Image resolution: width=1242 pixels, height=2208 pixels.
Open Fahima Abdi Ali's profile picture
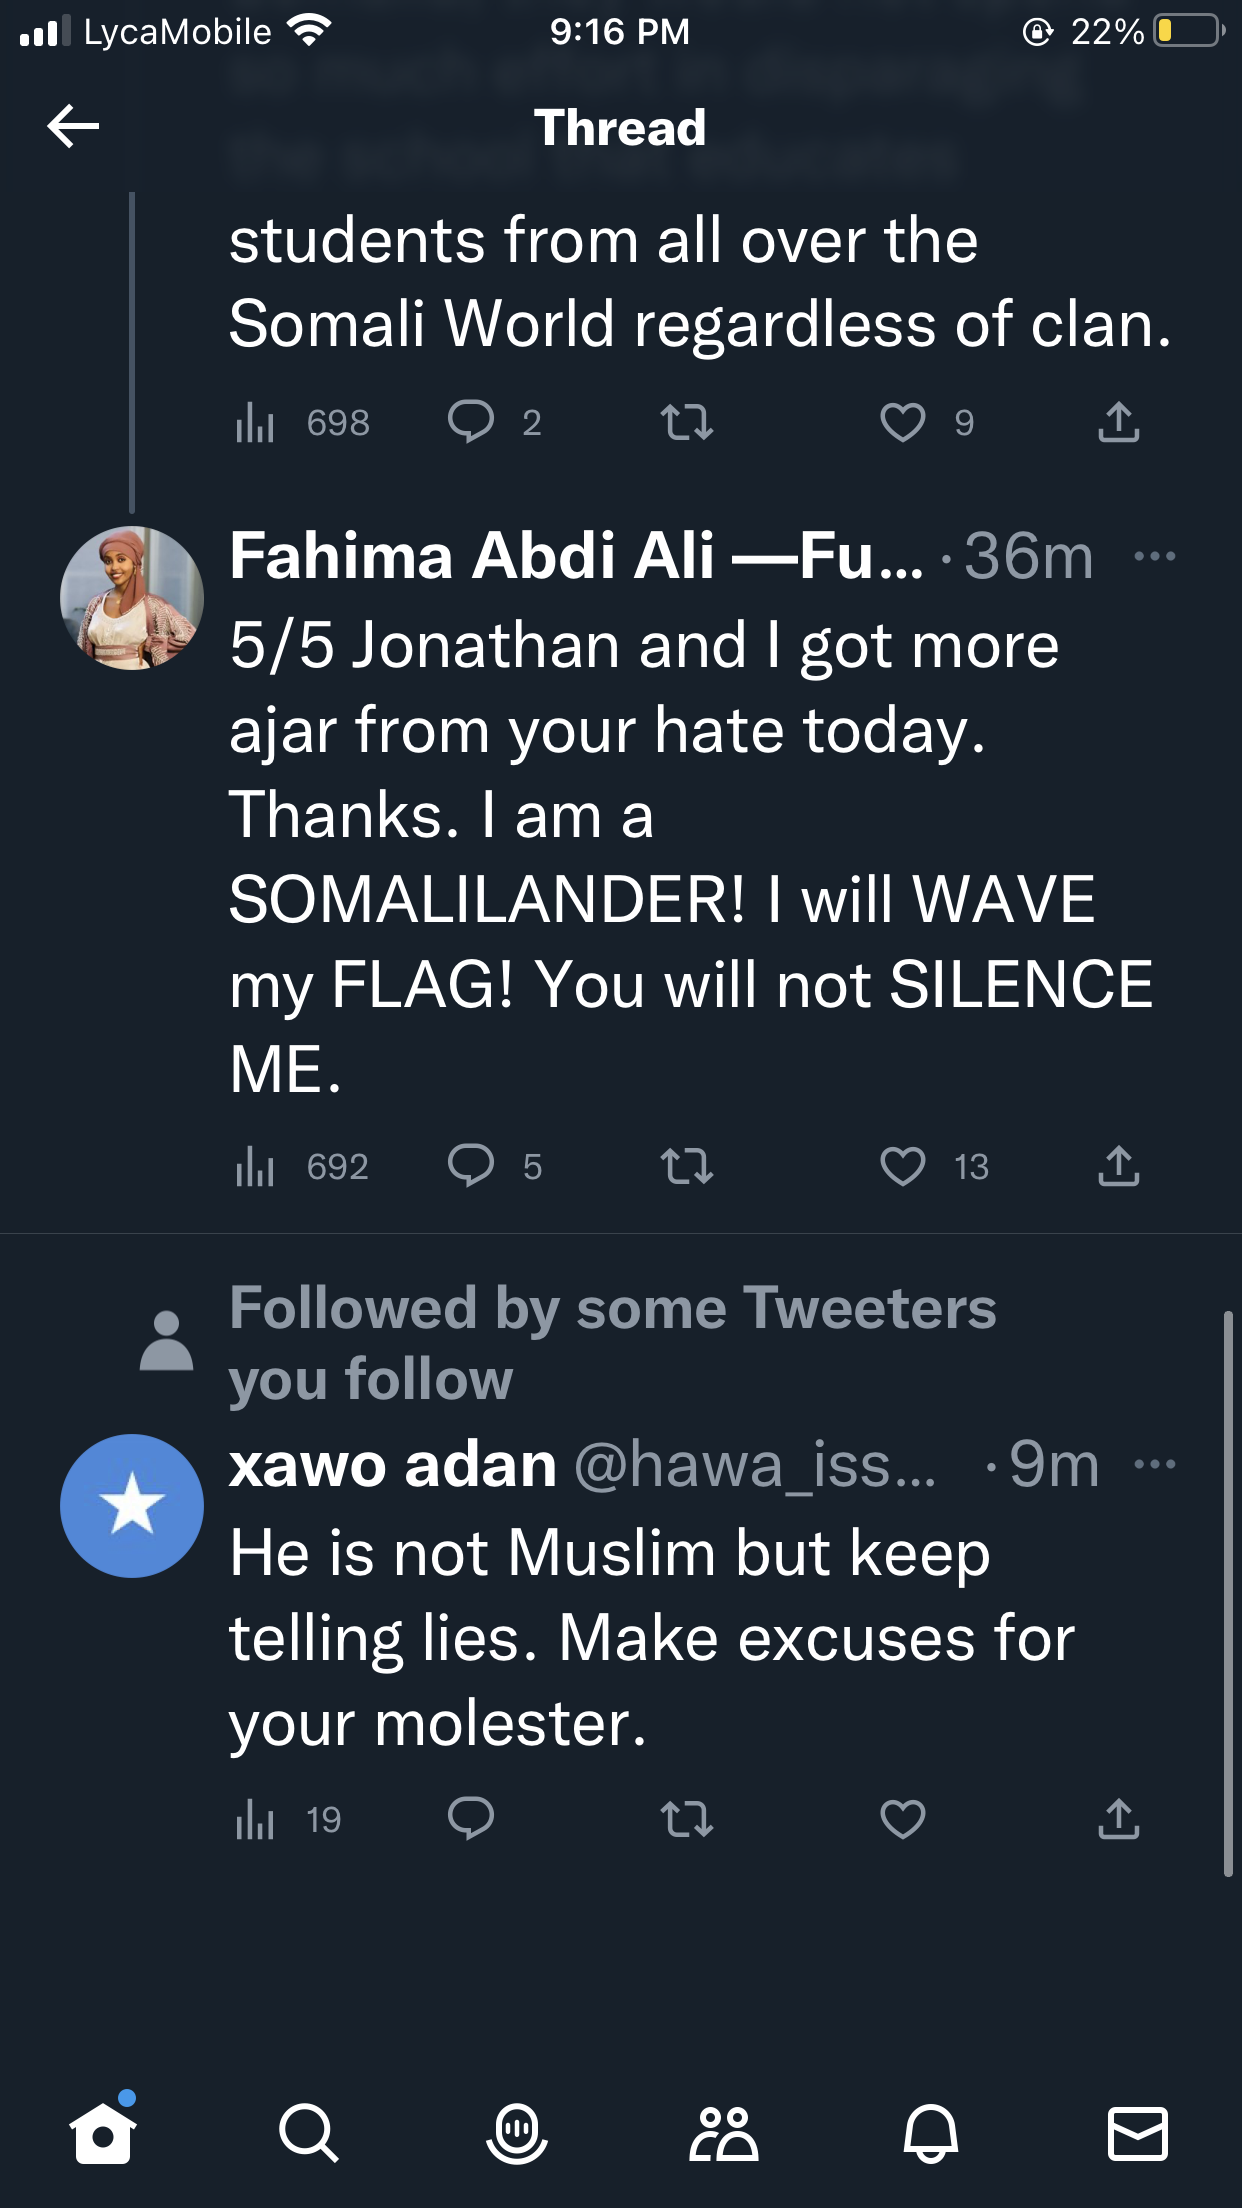[132, 598]
